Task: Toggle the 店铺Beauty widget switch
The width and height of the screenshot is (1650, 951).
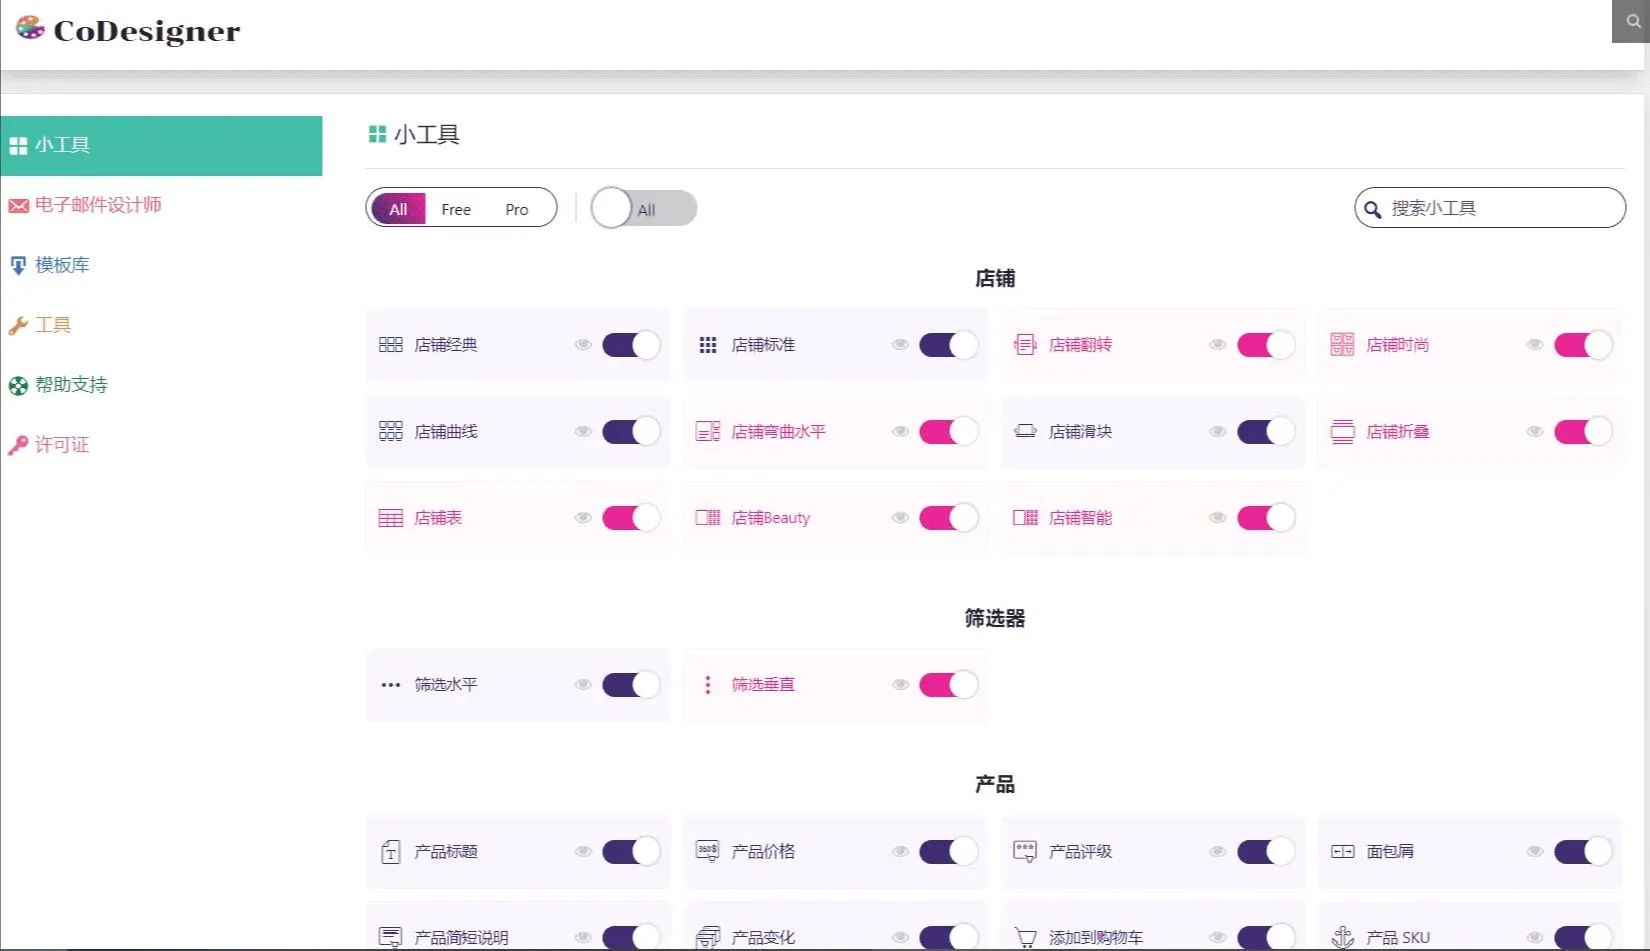Action: coord(948,518)
